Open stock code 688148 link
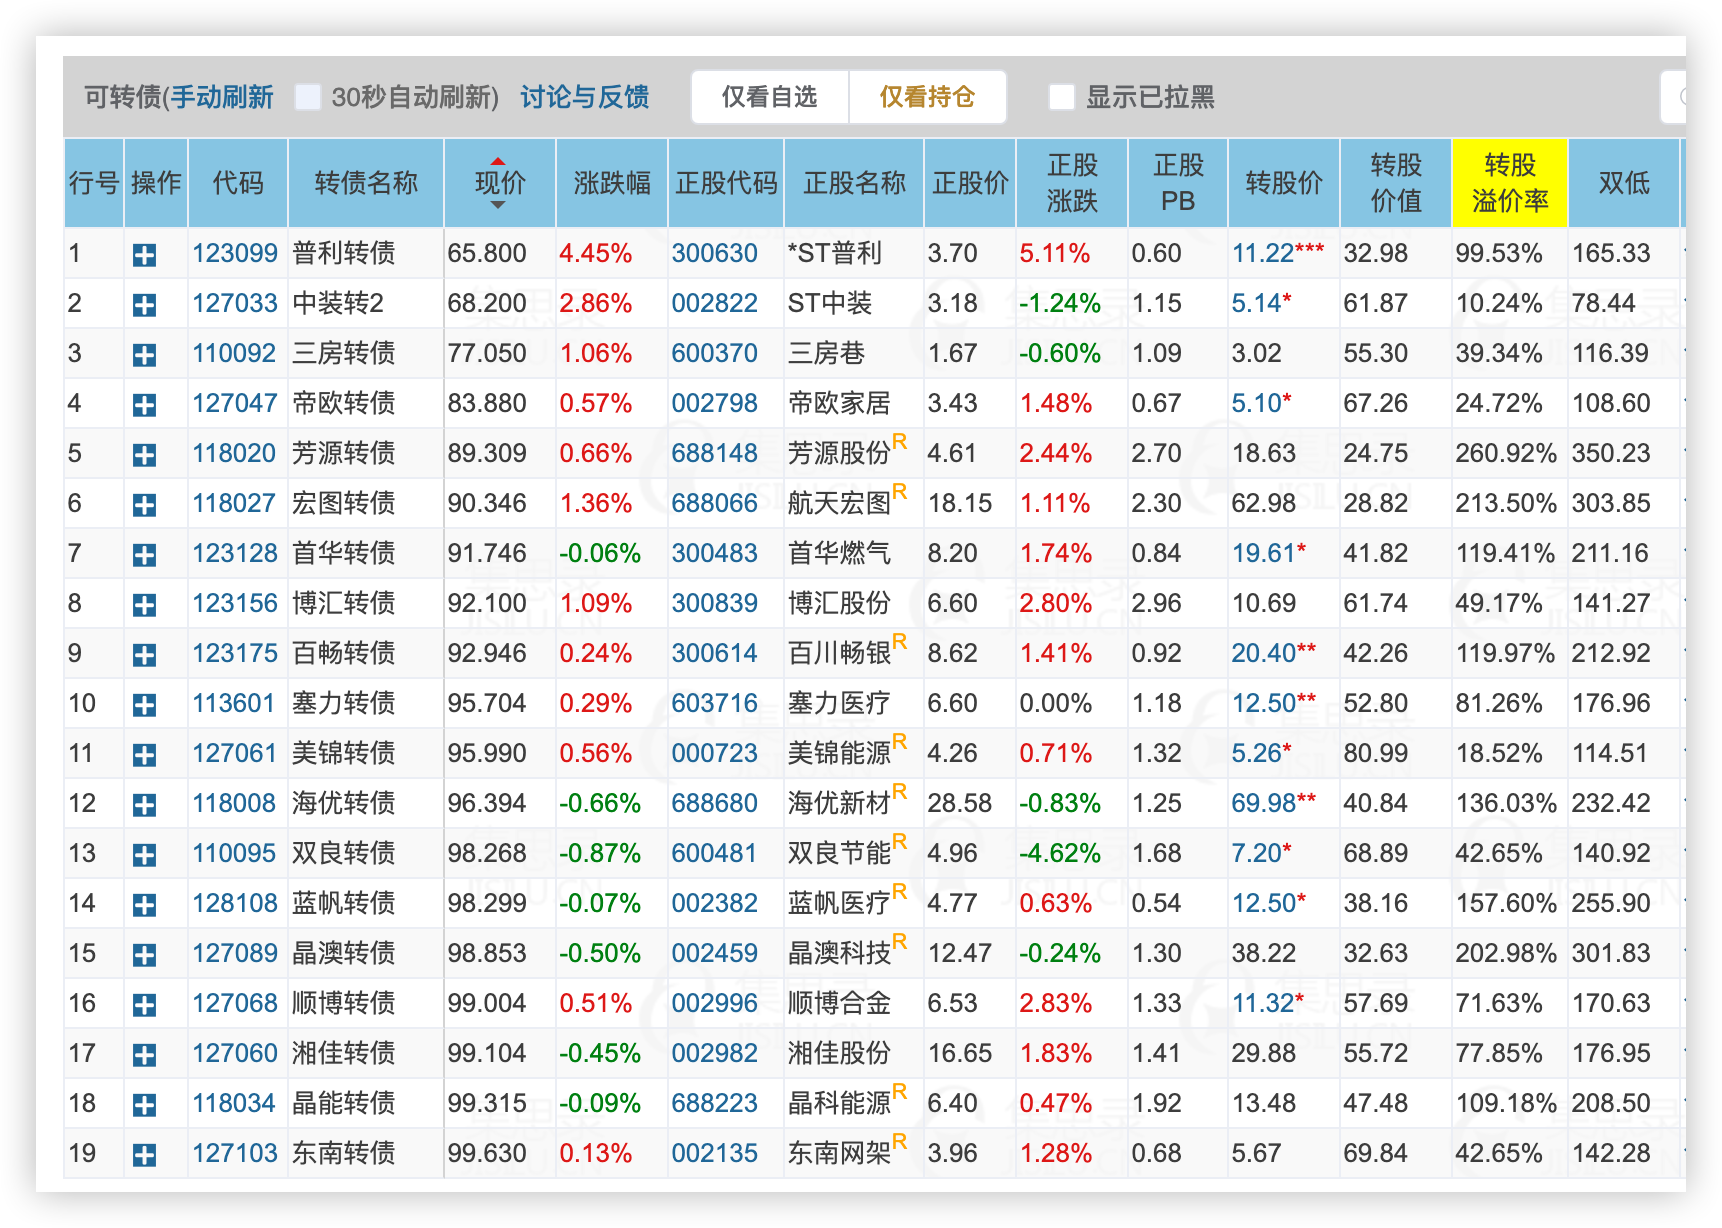This screenshot has height=1228, width=1722. pyautogui.click(x=715, y=453)
